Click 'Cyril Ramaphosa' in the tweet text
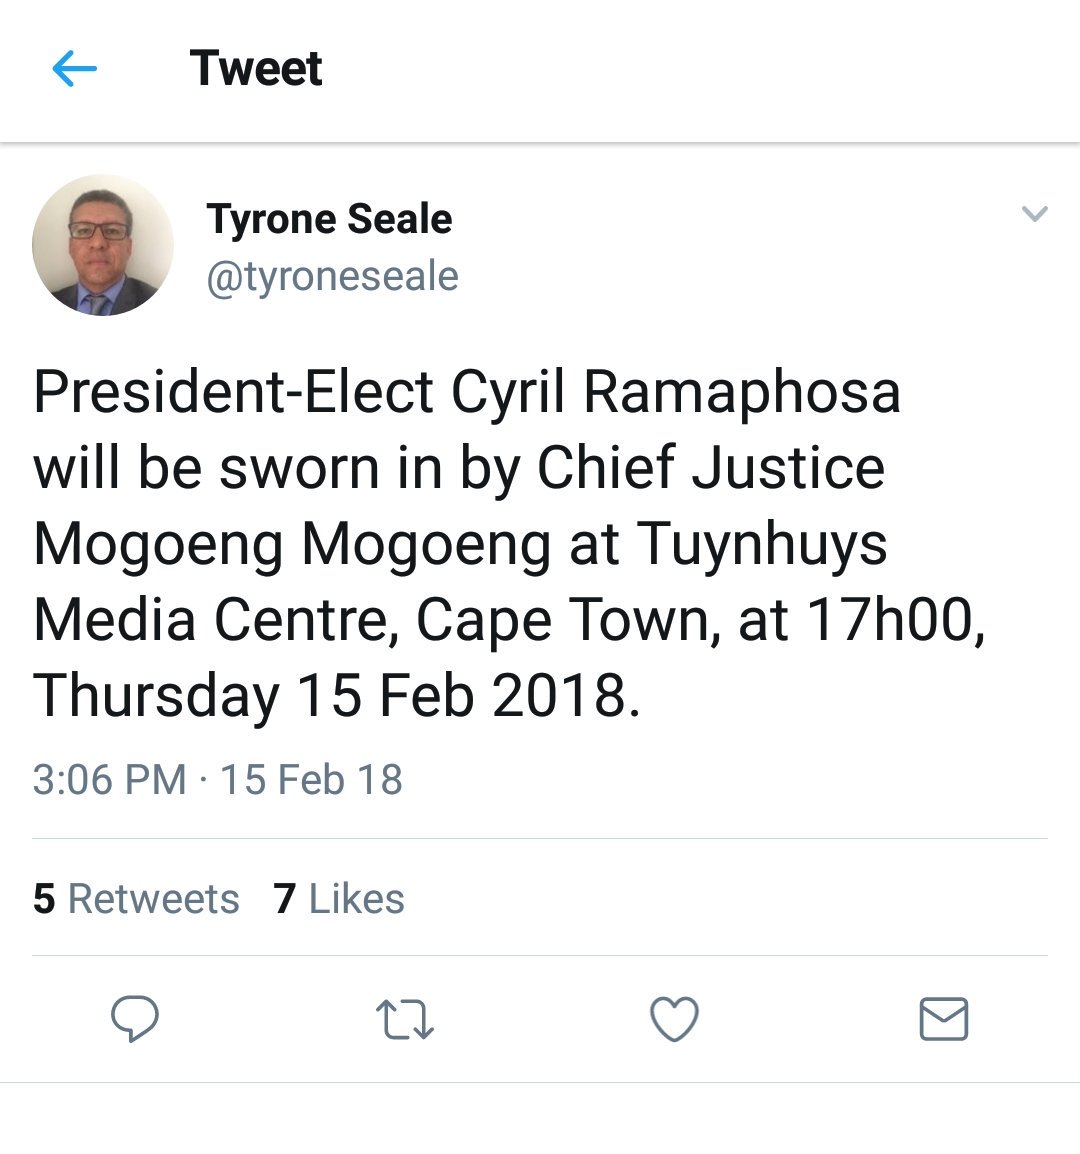 pyautogui.click(x=676, y=392)
